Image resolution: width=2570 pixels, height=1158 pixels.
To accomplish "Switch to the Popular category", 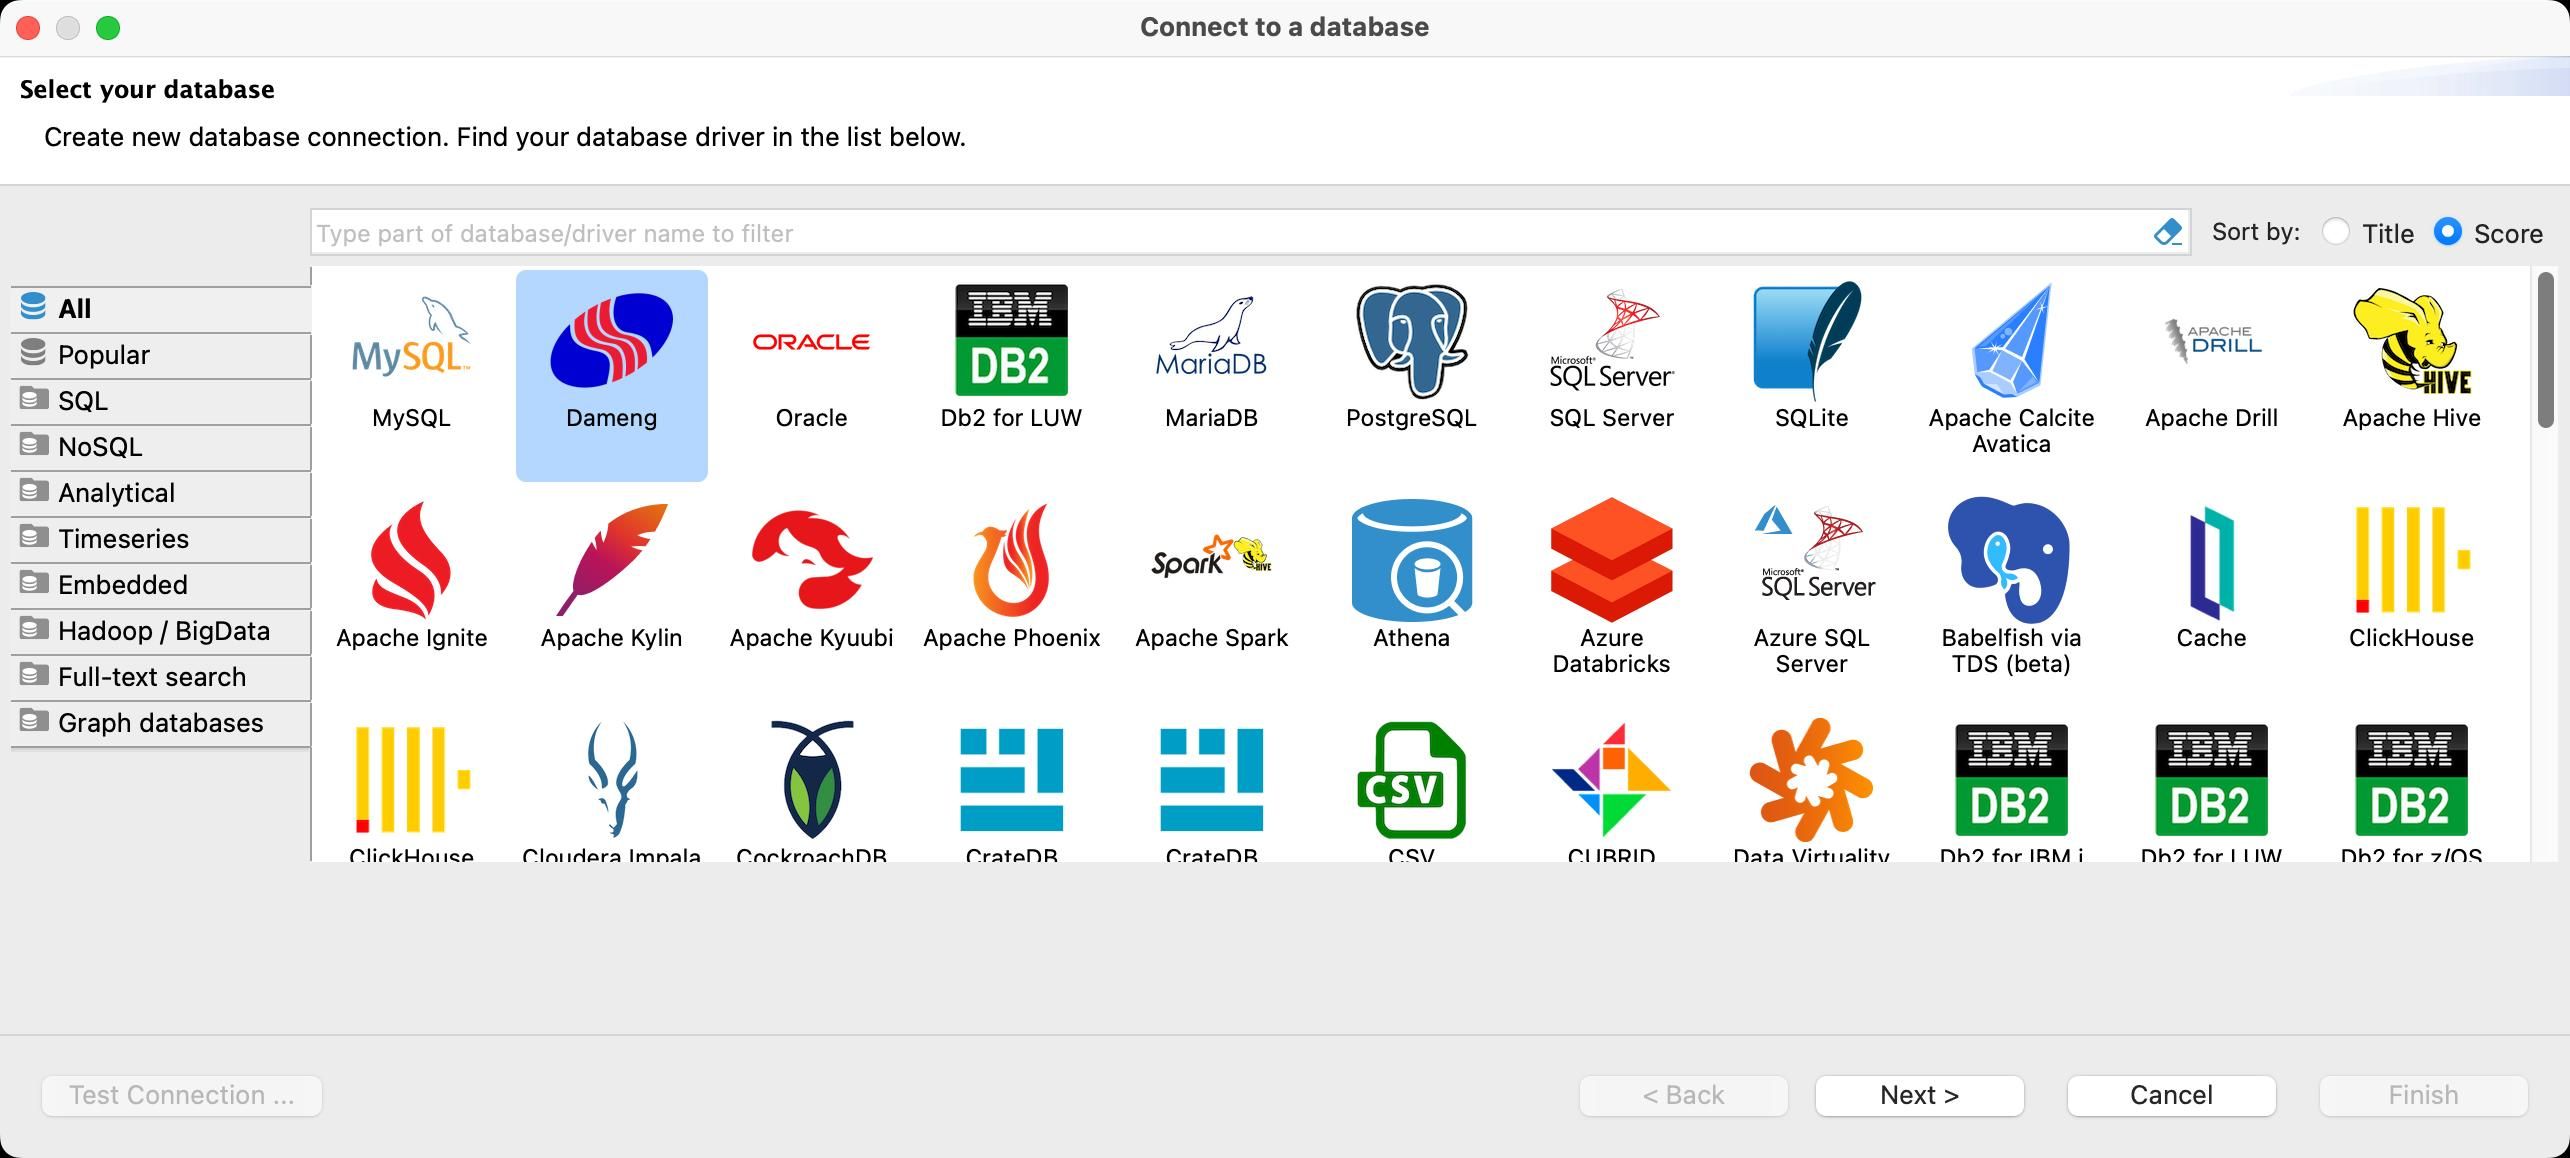I will 161,354.
